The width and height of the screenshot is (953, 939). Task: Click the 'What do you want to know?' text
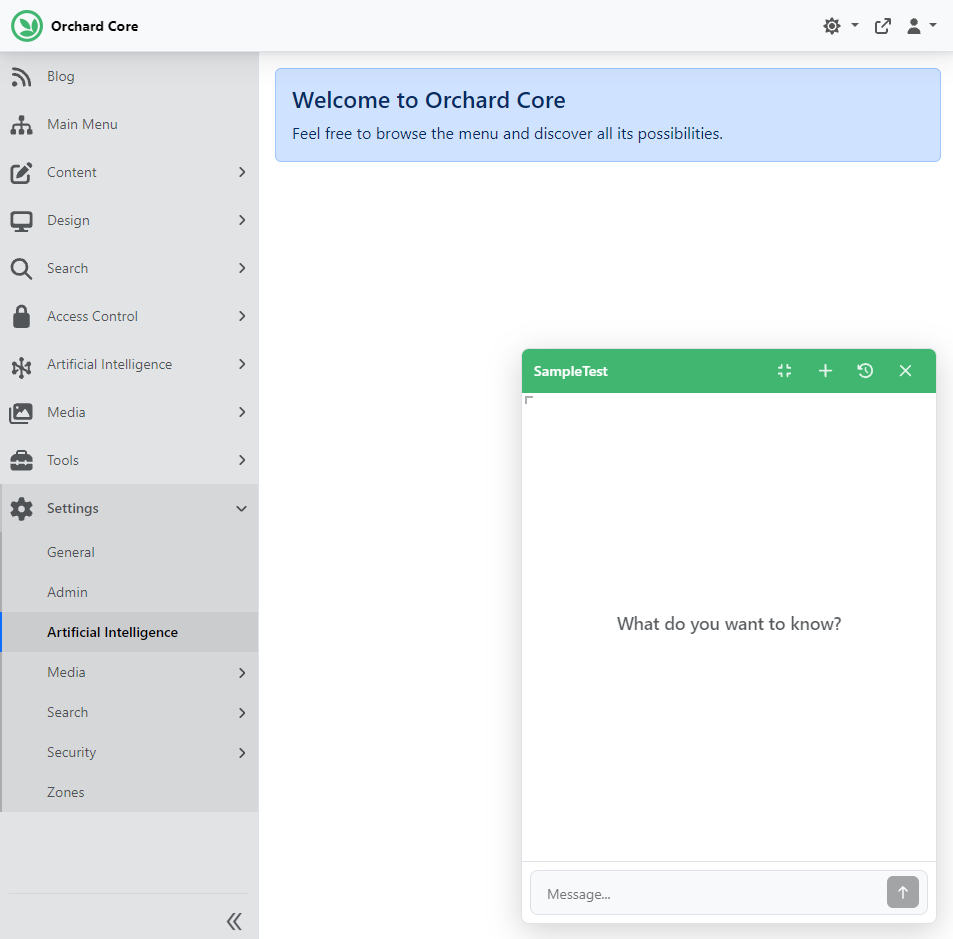(x=729, y=624)
